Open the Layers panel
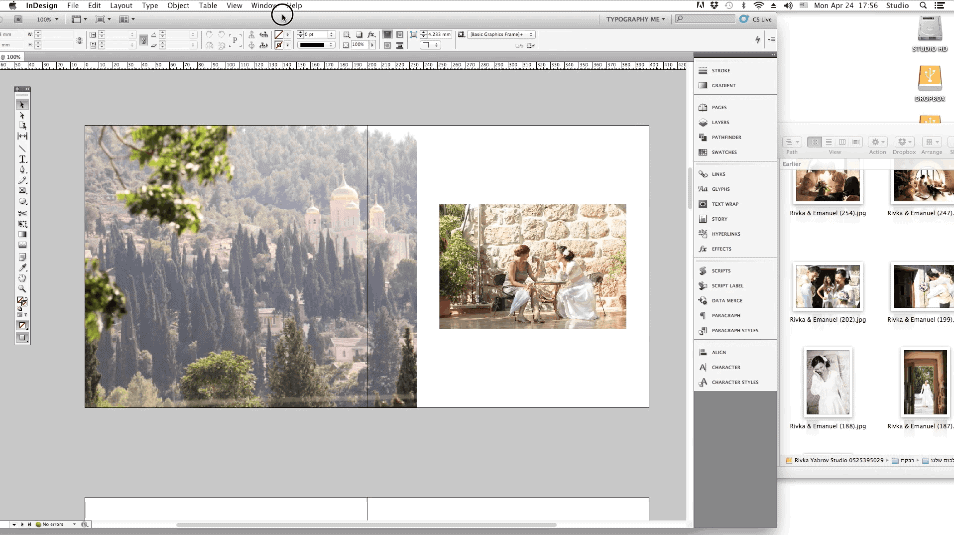 720,122
